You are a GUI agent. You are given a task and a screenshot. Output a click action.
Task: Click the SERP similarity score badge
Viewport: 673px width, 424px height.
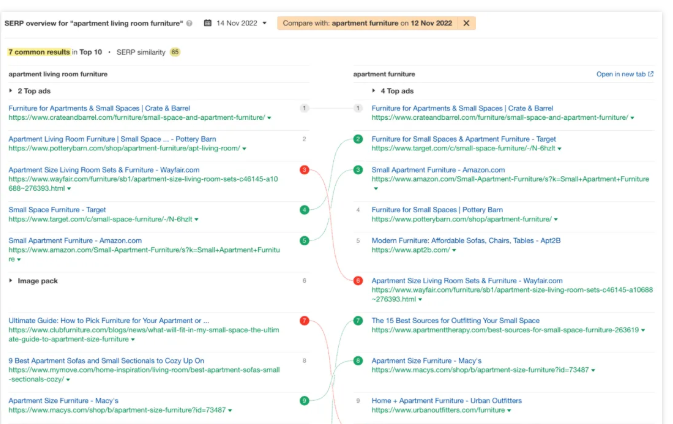coord(175,51)
